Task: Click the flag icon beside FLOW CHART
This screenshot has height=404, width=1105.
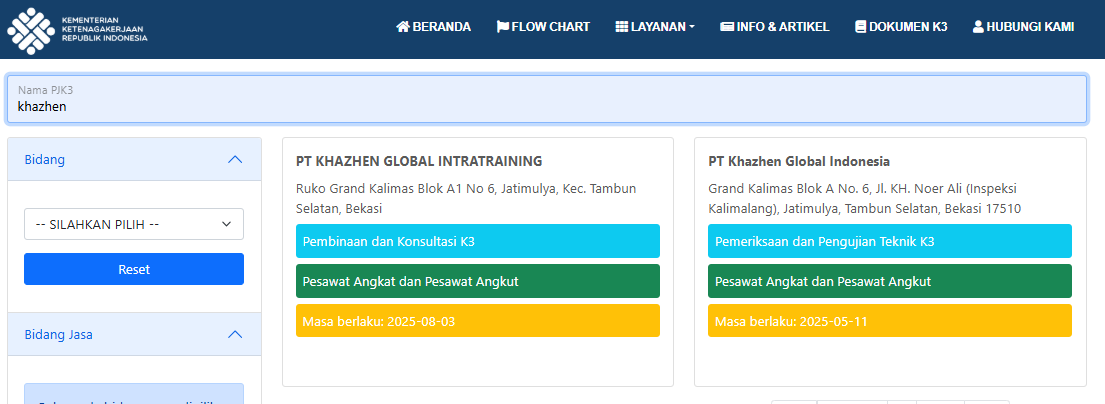Action: coord(502,27)
